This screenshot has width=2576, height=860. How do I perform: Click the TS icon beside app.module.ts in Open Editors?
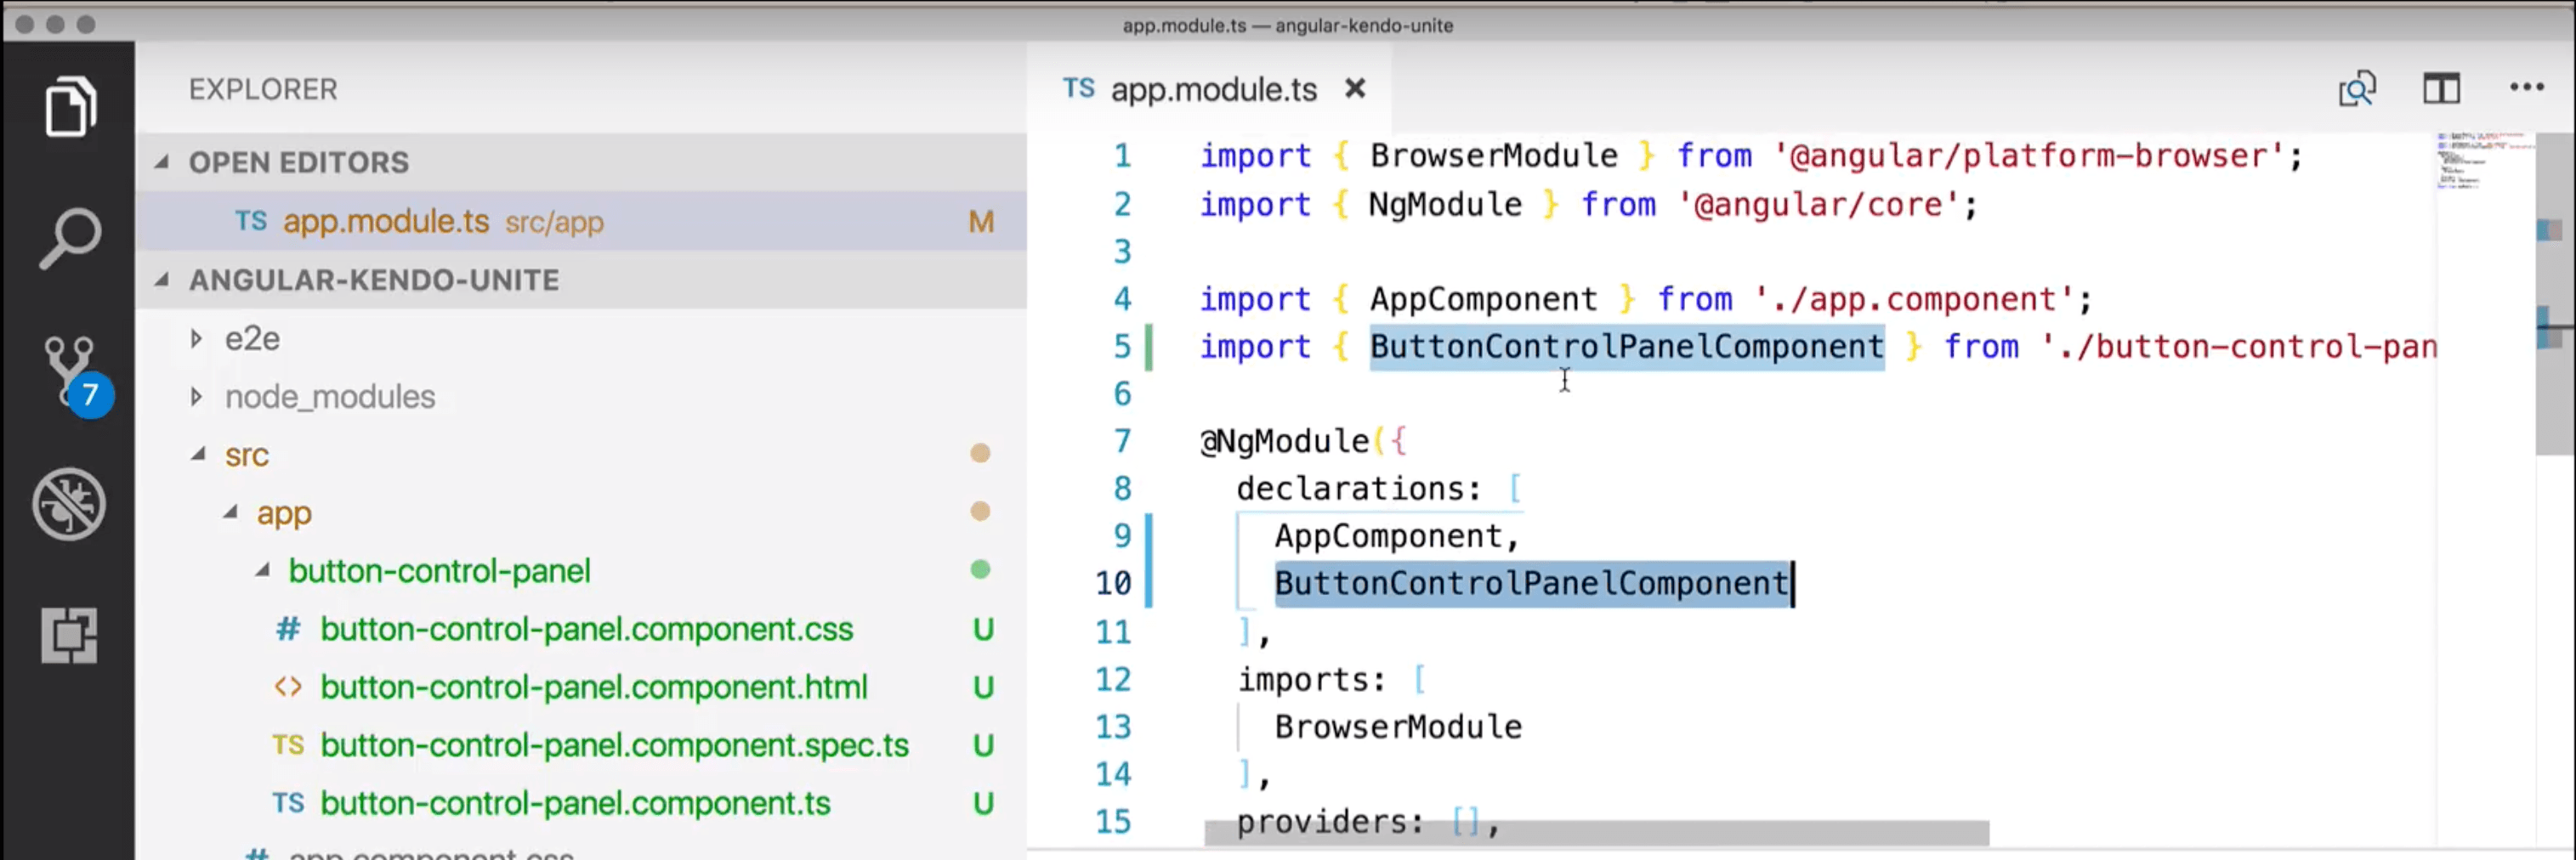tap(251, 220)
